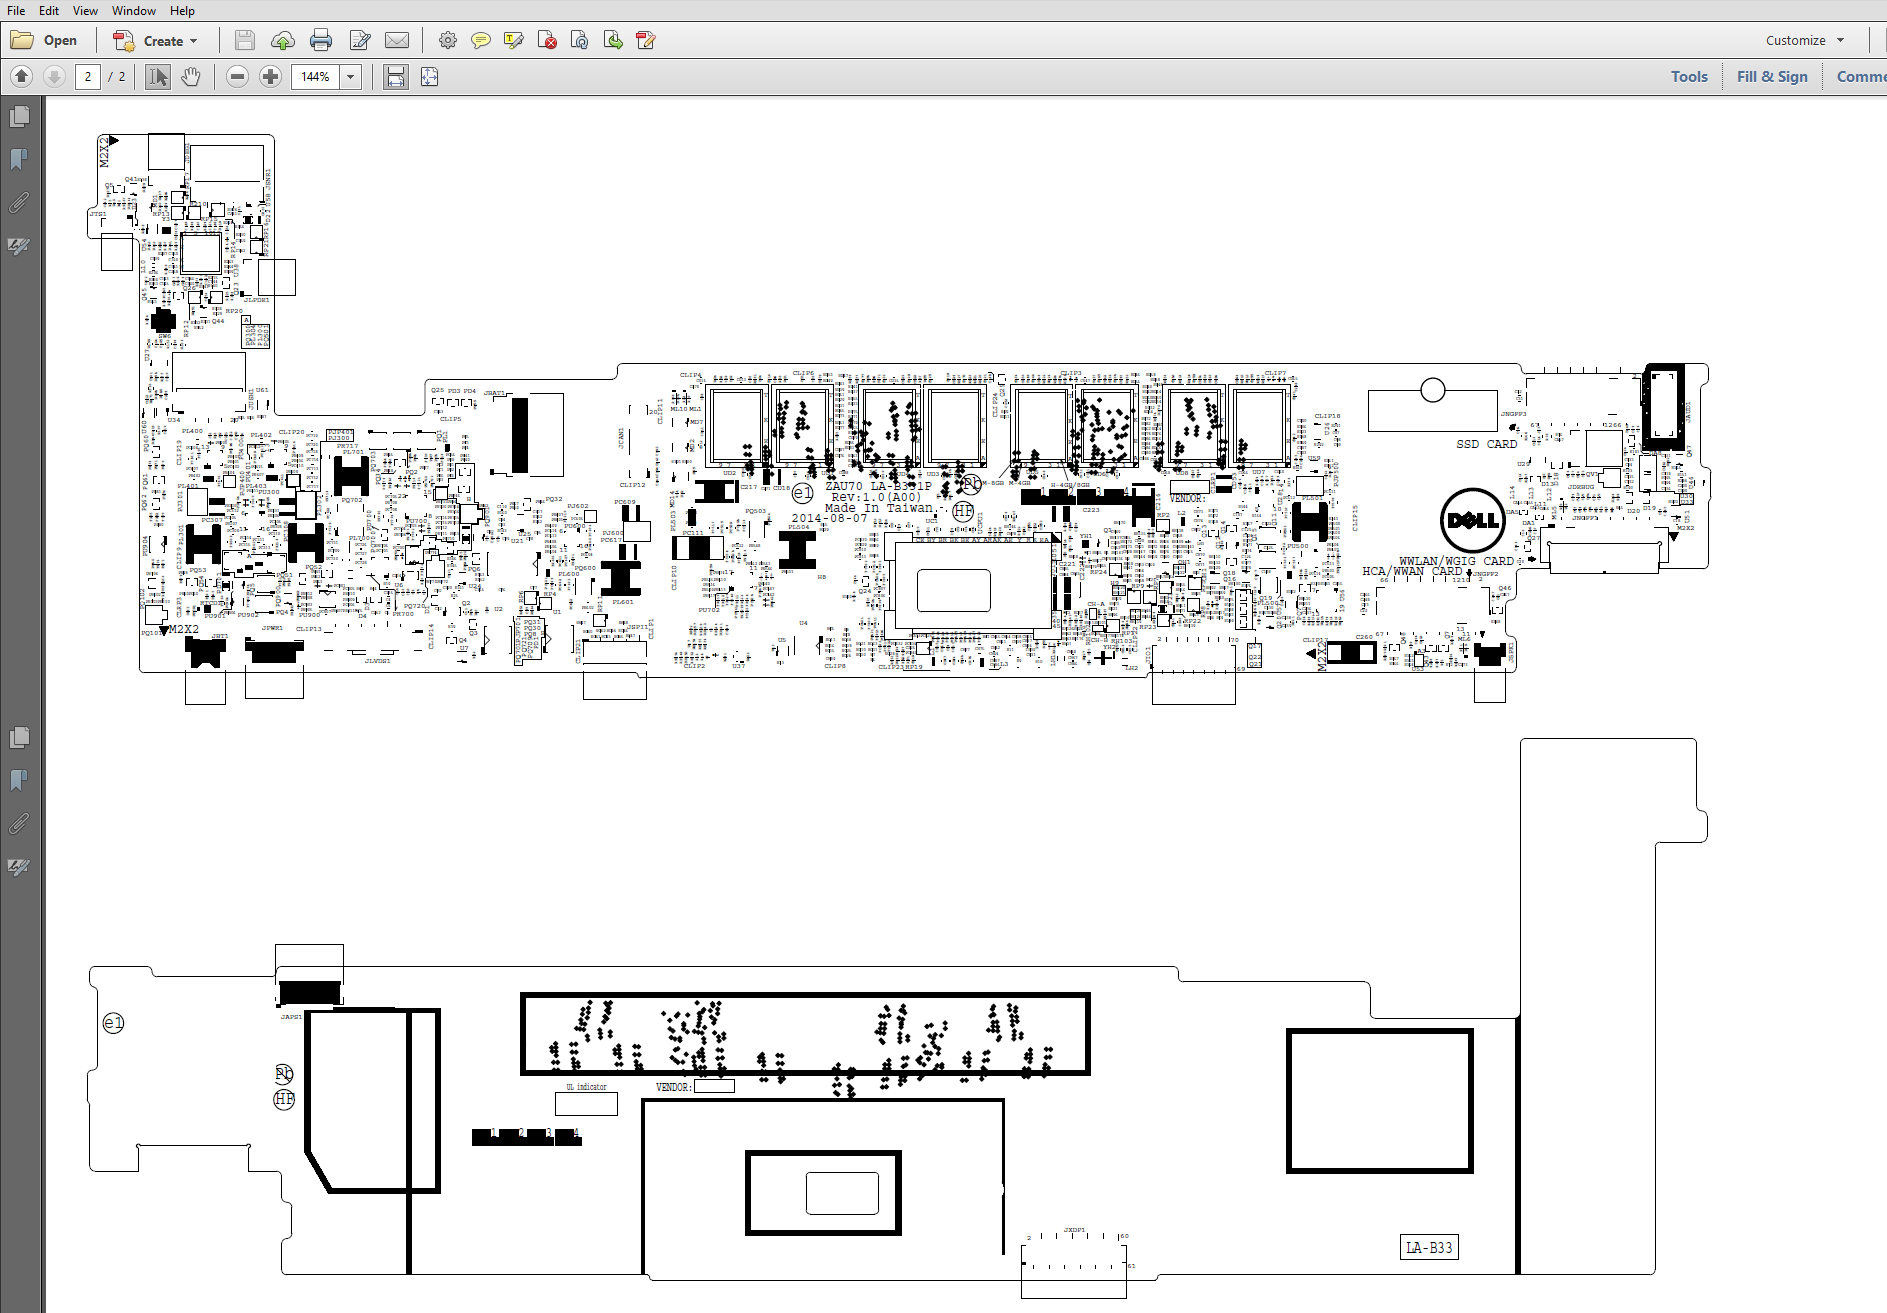The width and height of the screenshot is (1887, 1313).
Task: Toggle the Select tool for text
Action: [157, 77]
